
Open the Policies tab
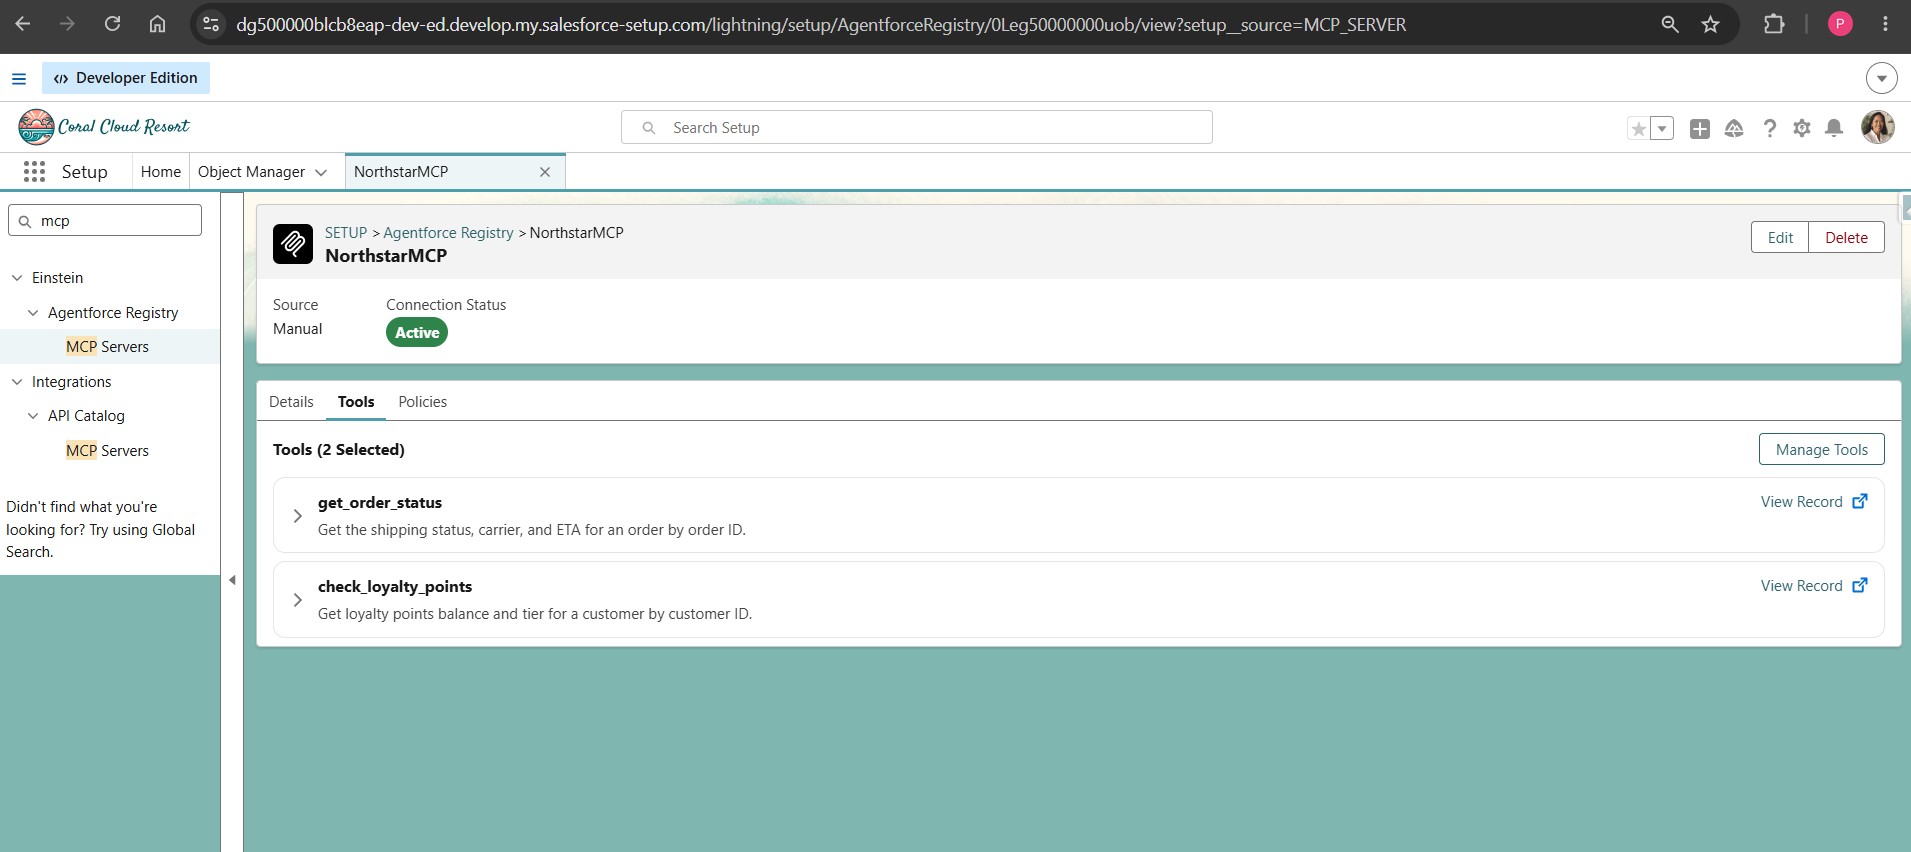pyautogui.click(x=422, y=402)
